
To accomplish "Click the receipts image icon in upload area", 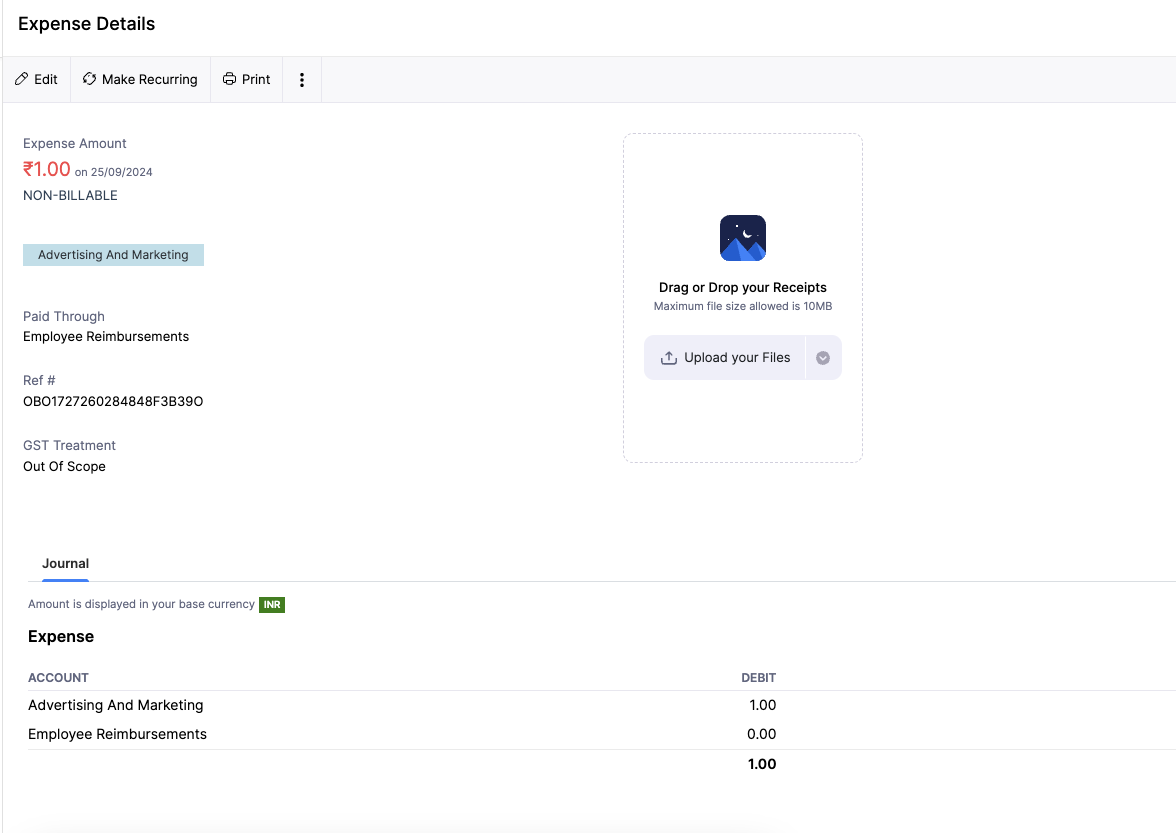I will tap(742, 238).
